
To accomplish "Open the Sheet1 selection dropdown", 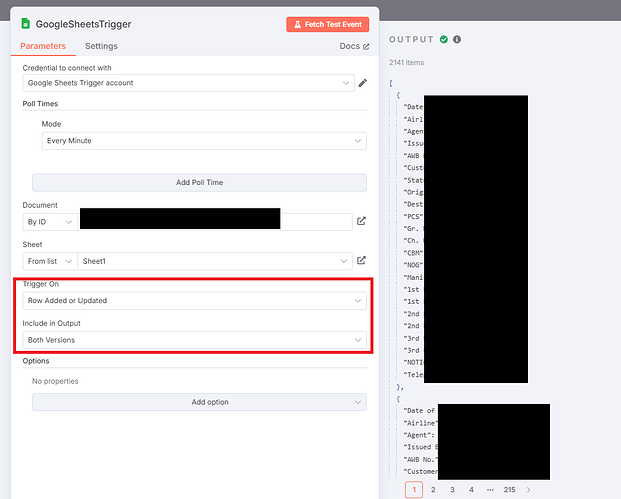I will click(x=215, y=261).
